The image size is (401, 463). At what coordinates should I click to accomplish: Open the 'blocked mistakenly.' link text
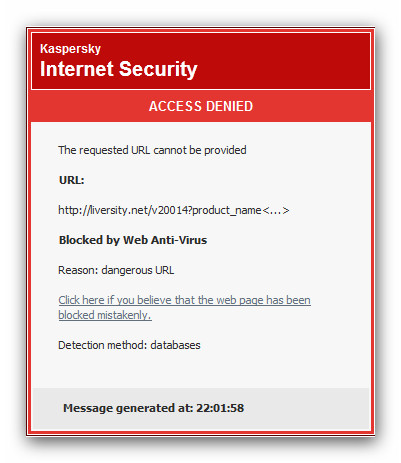105,315
